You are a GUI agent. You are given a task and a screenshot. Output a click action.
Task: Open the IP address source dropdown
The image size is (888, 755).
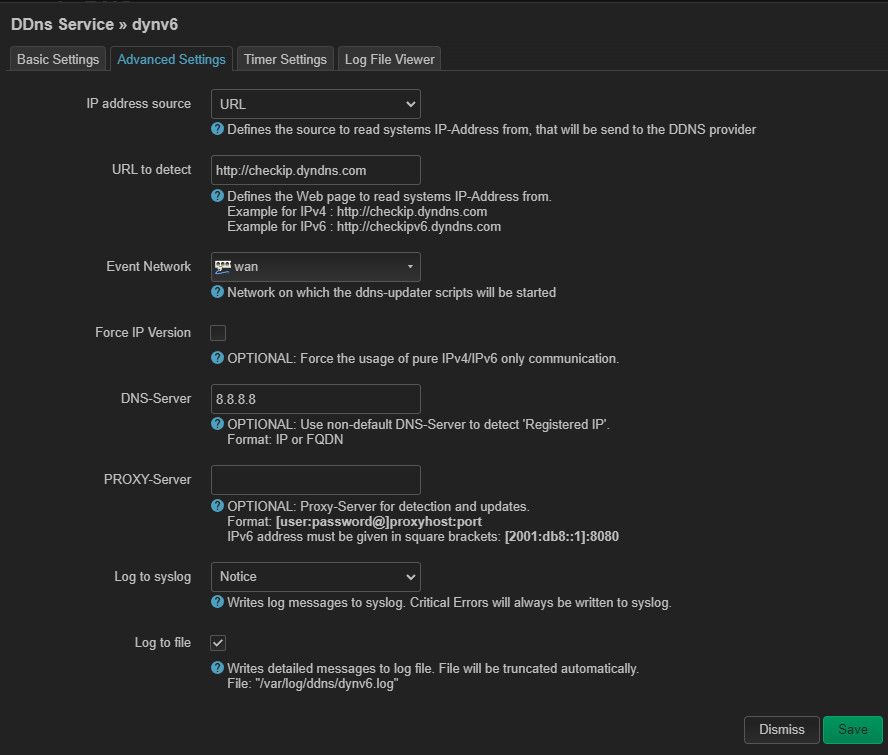[315, 104]
